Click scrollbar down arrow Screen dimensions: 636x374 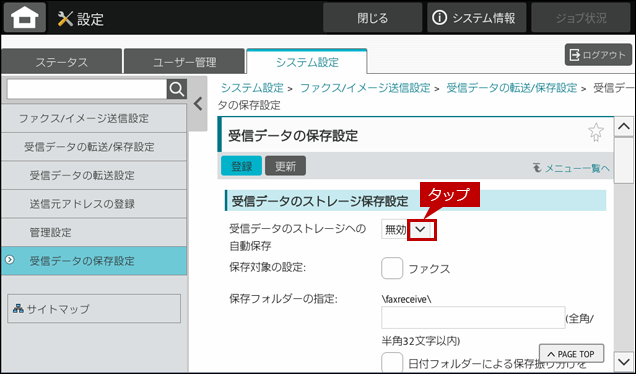(x=624, y=360)
